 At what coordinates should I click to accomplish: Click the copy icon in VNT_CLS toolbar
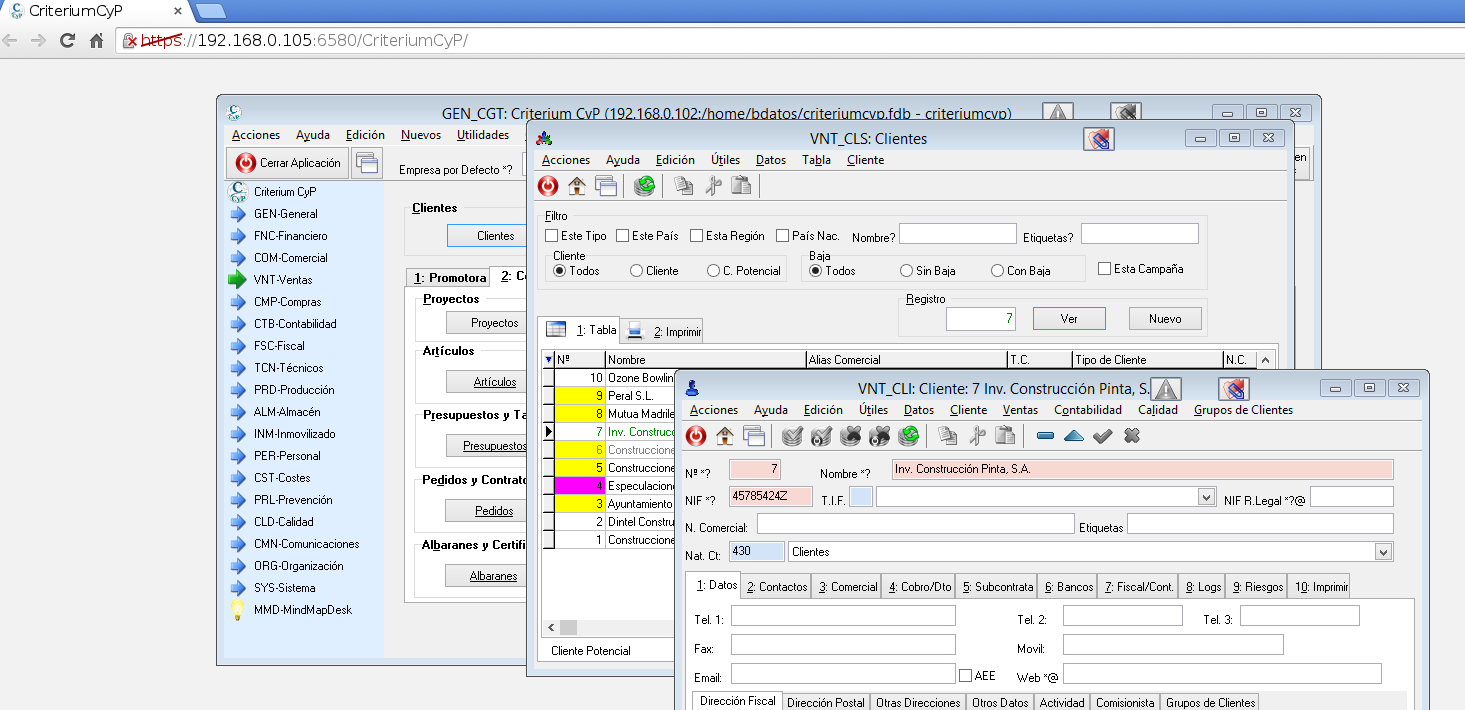click(684, 186)
